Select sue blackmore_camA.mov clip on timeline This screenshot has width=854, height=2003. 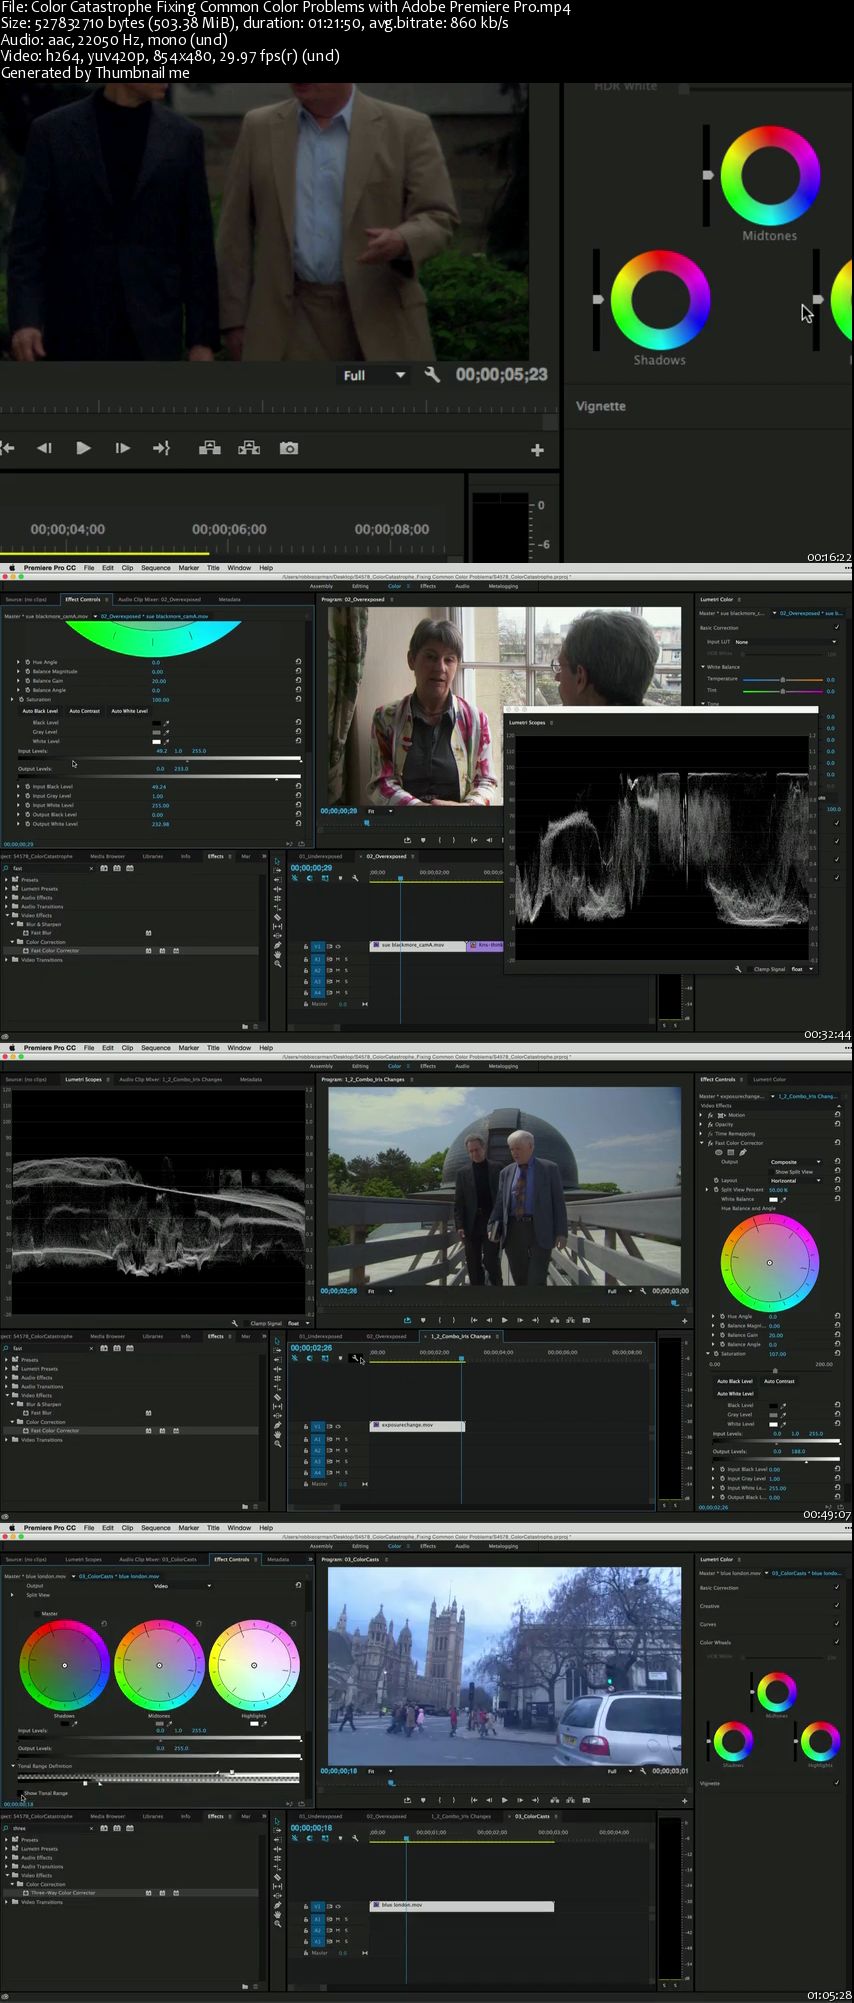[x=418, y=945]
